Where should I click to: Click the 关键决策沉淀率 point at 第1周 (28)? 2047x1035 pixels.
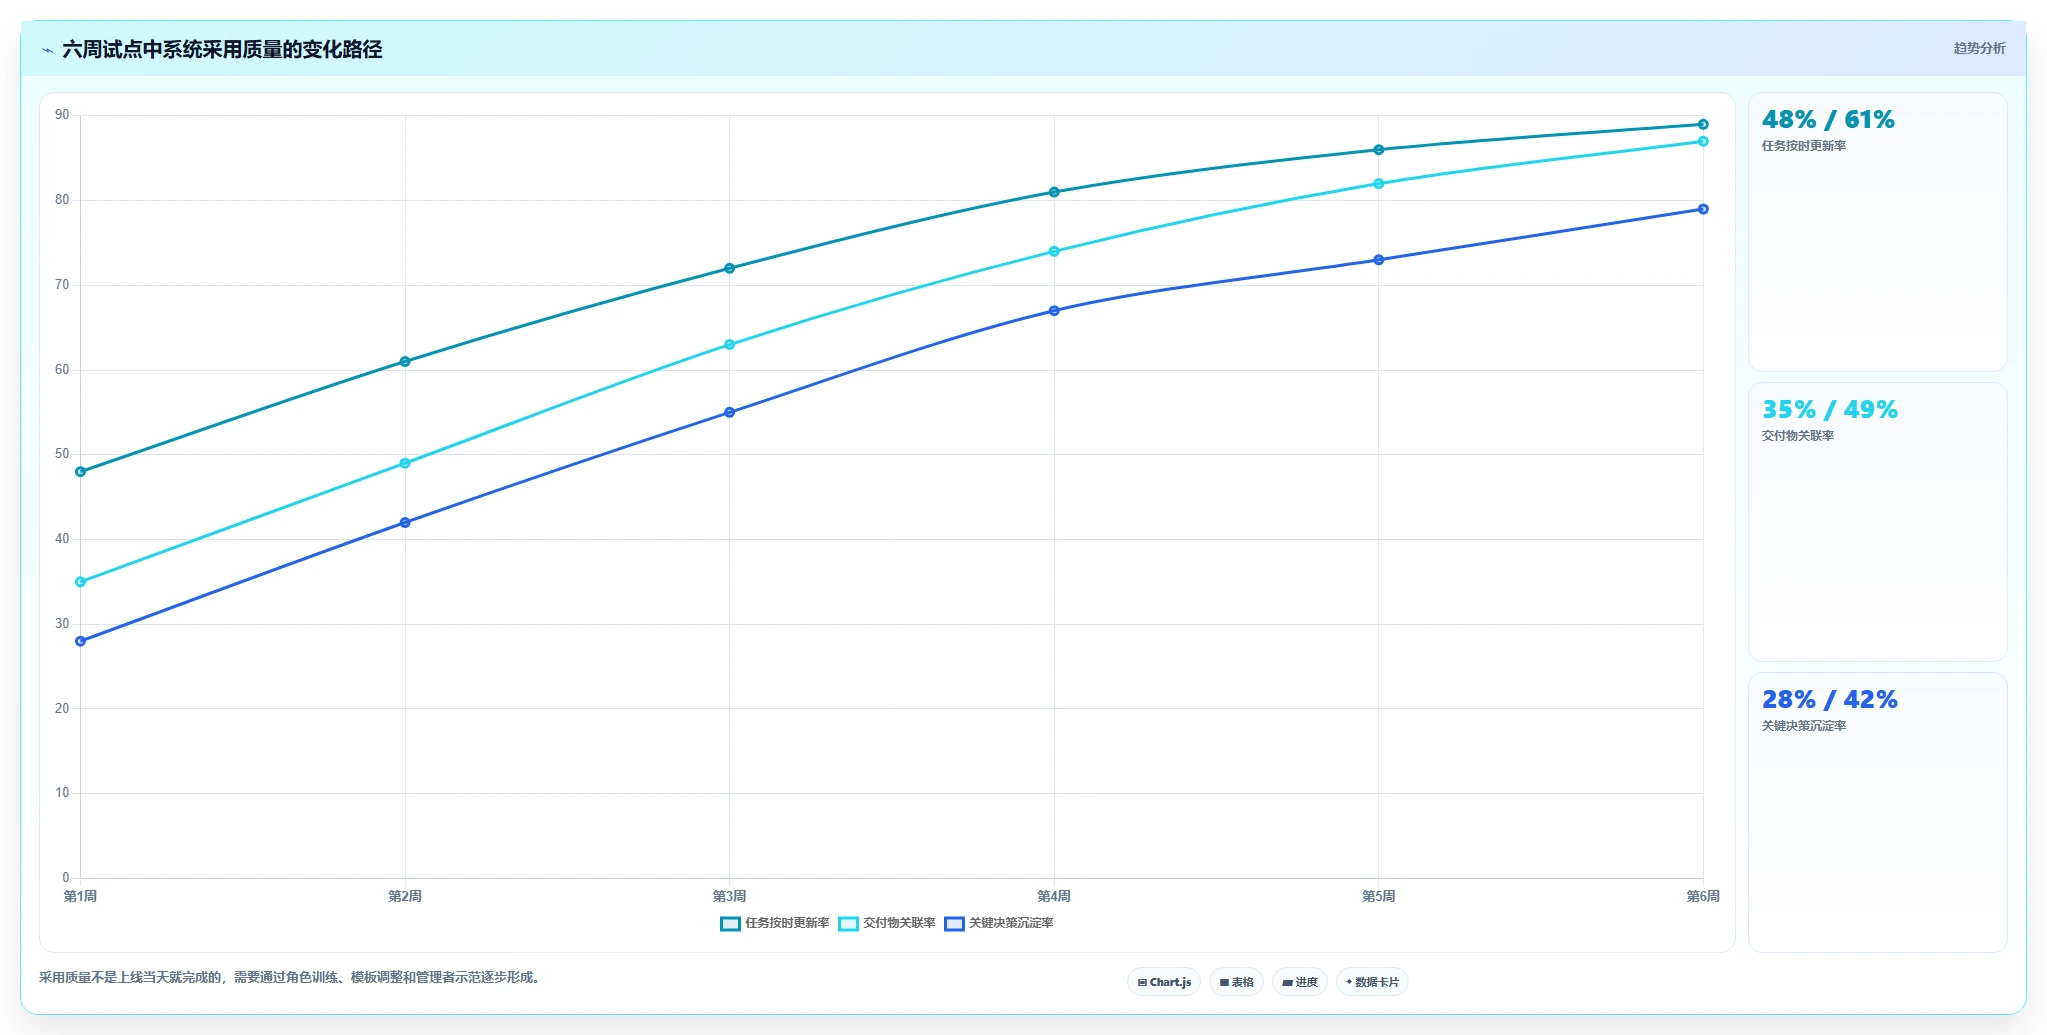pos(81,641)
